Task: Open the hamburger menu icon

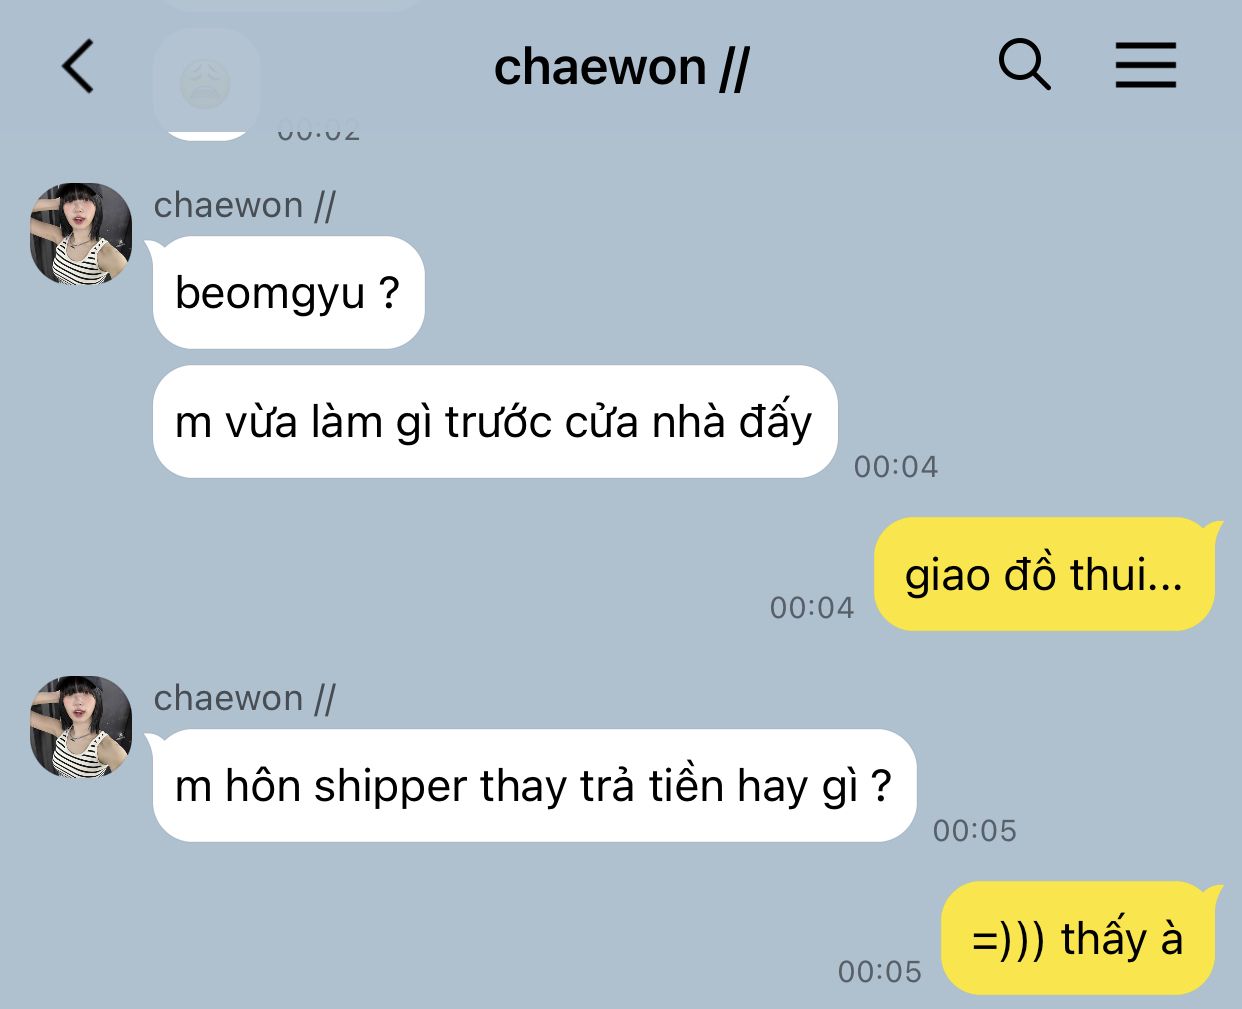Action: (1146, 65)
